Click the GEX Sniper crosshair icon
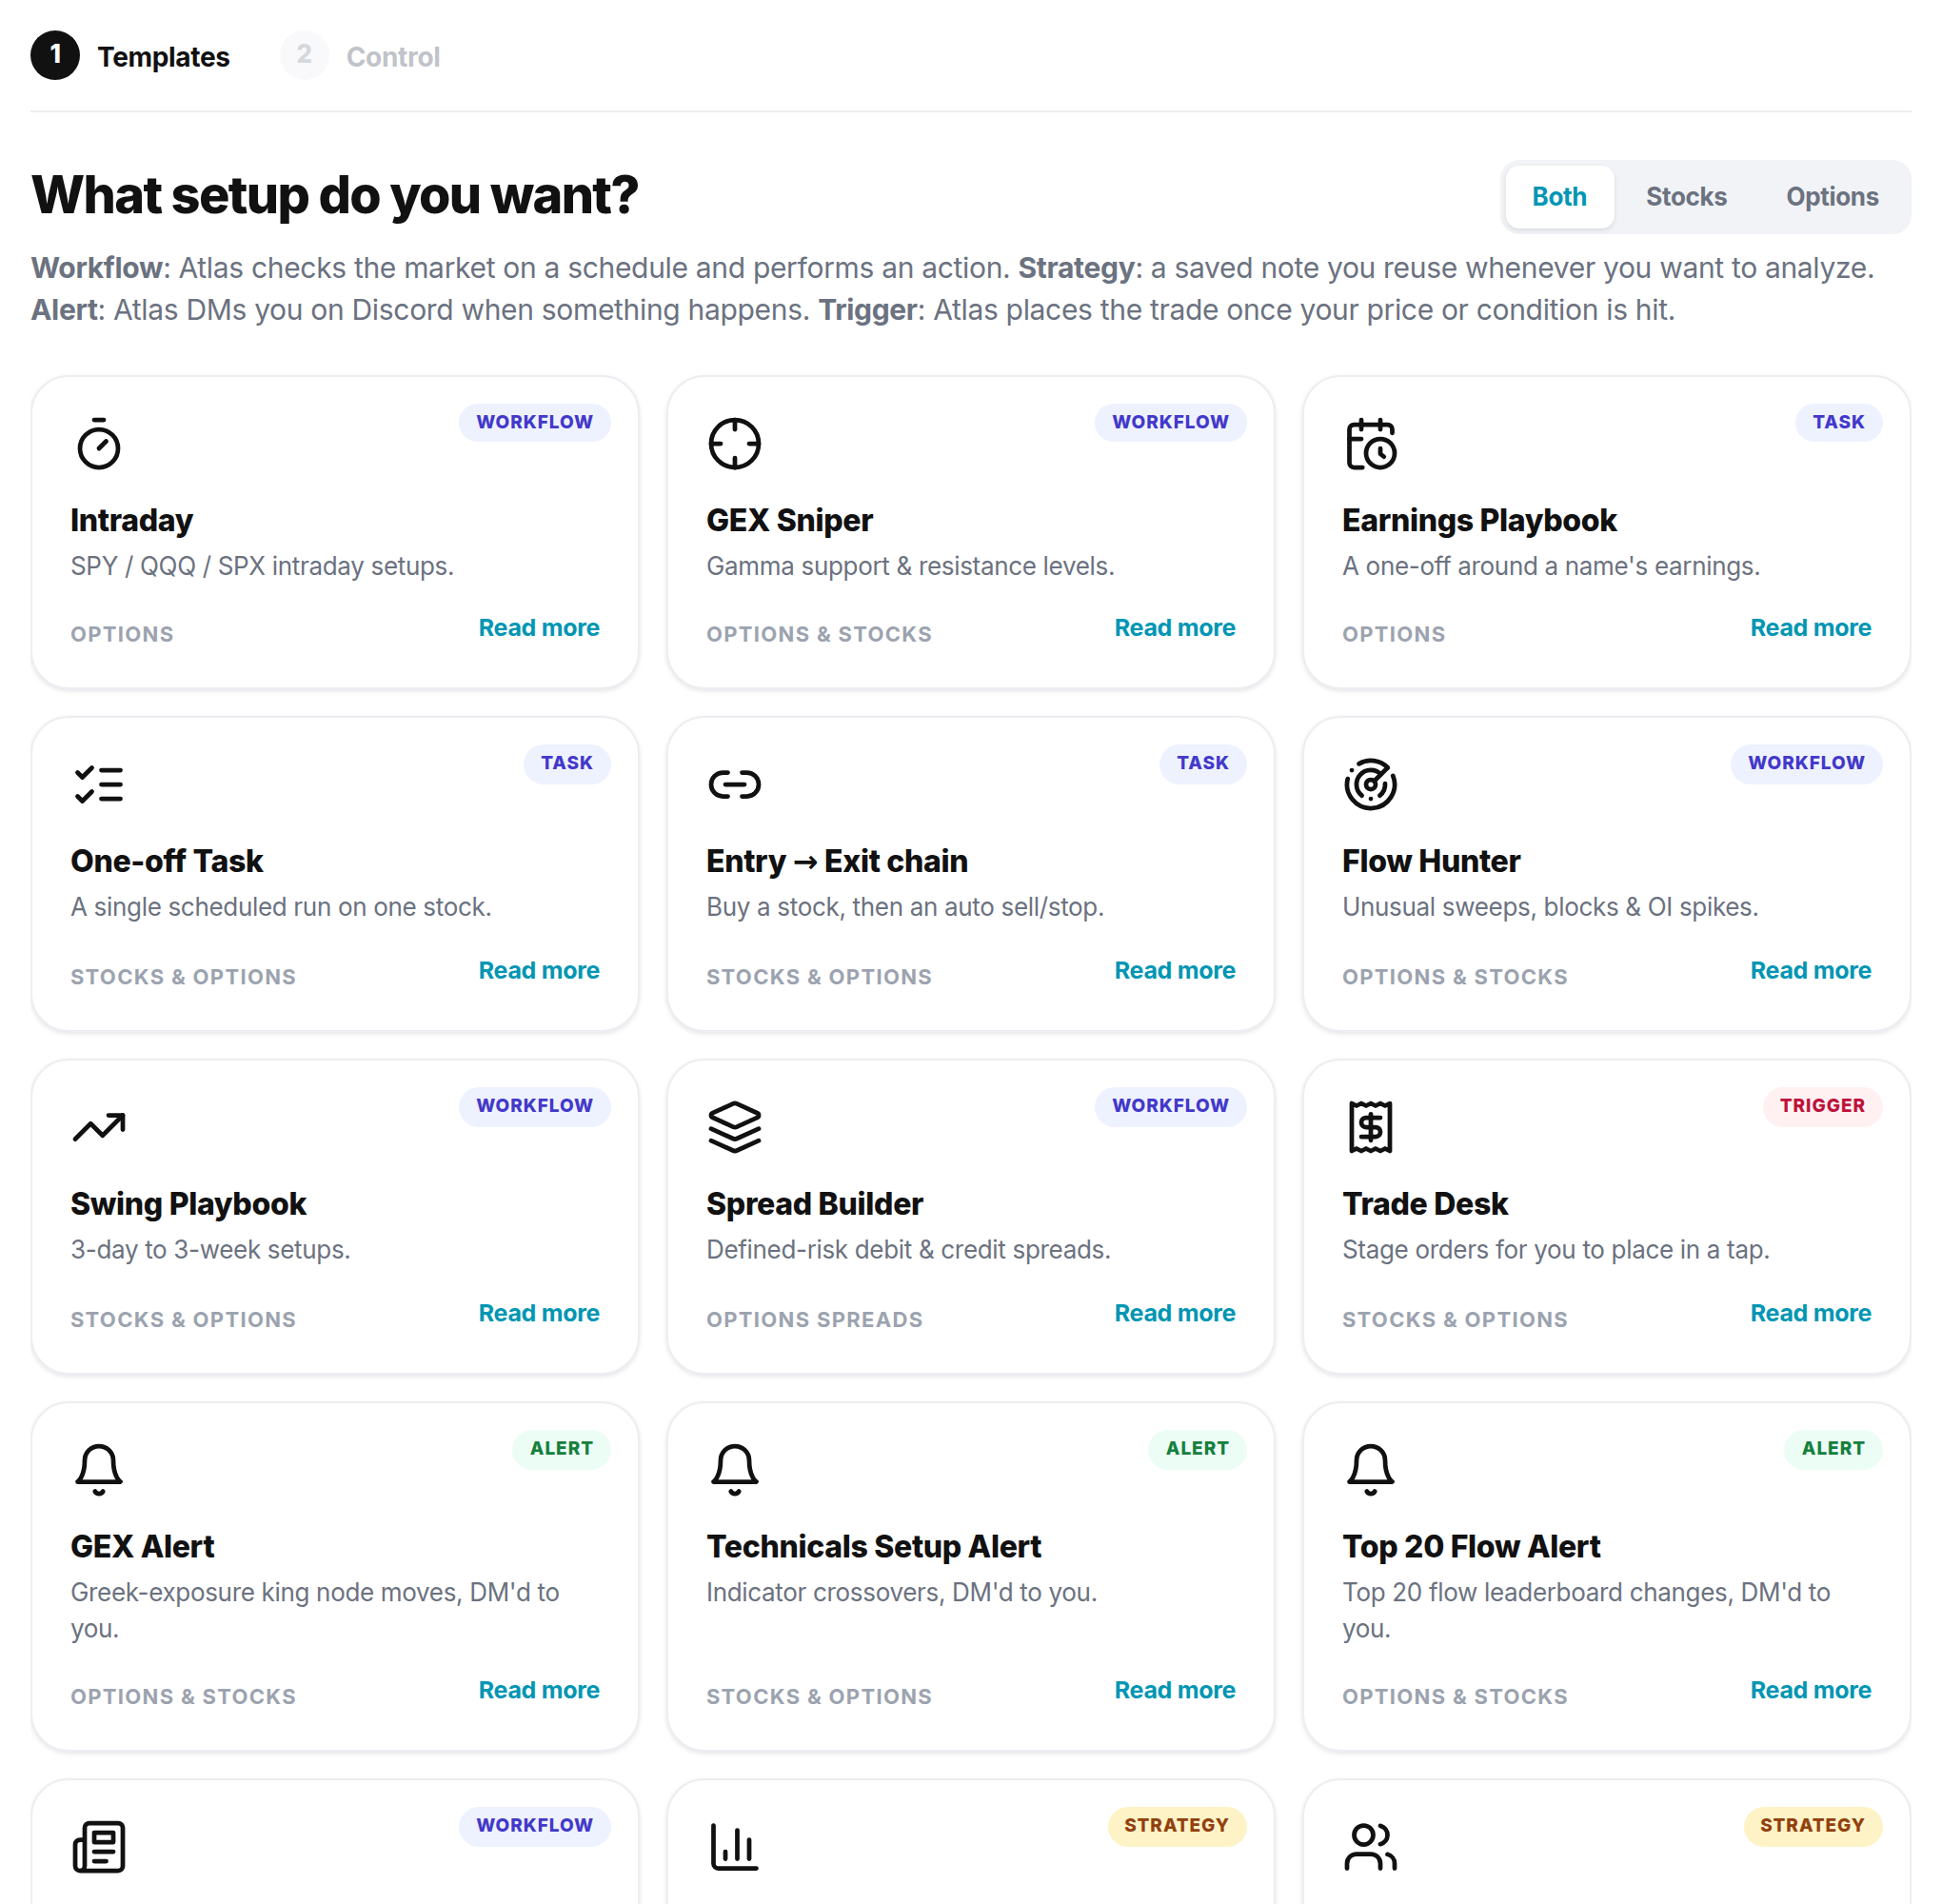The image size is (1942, 1904). coord(734,444)
